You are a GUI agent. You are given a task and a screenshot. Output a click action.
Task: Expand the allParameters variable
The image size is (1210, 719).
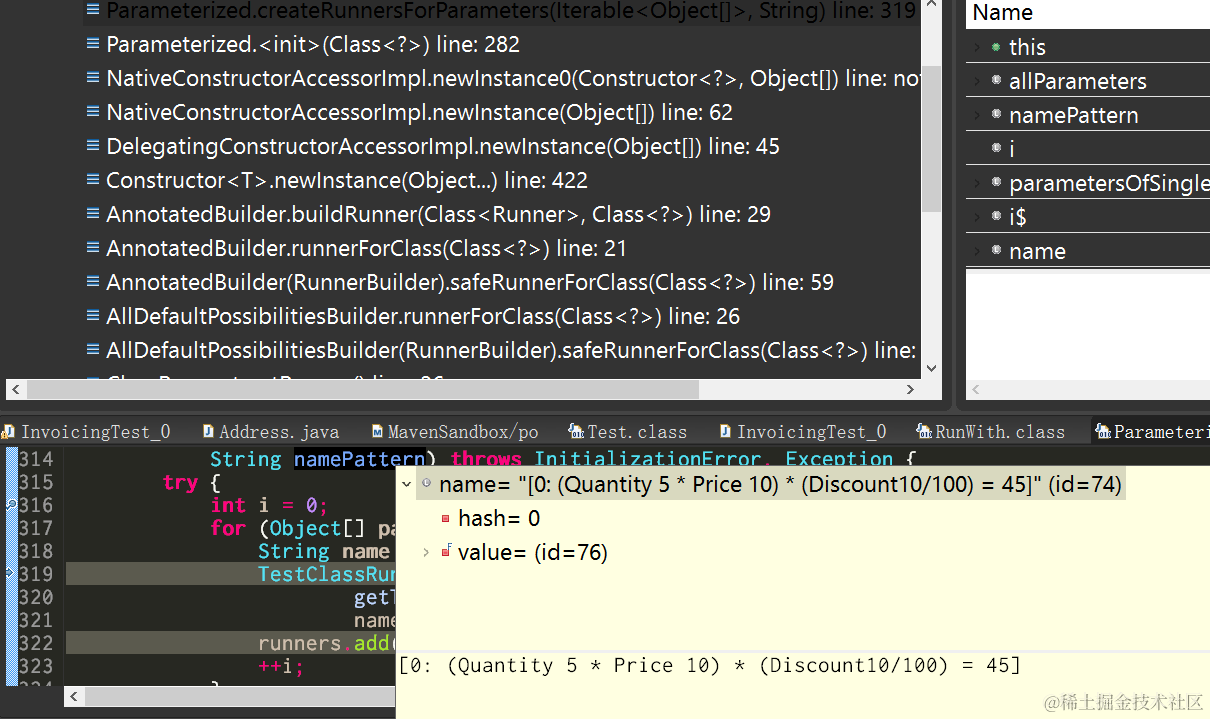[976, 81]
